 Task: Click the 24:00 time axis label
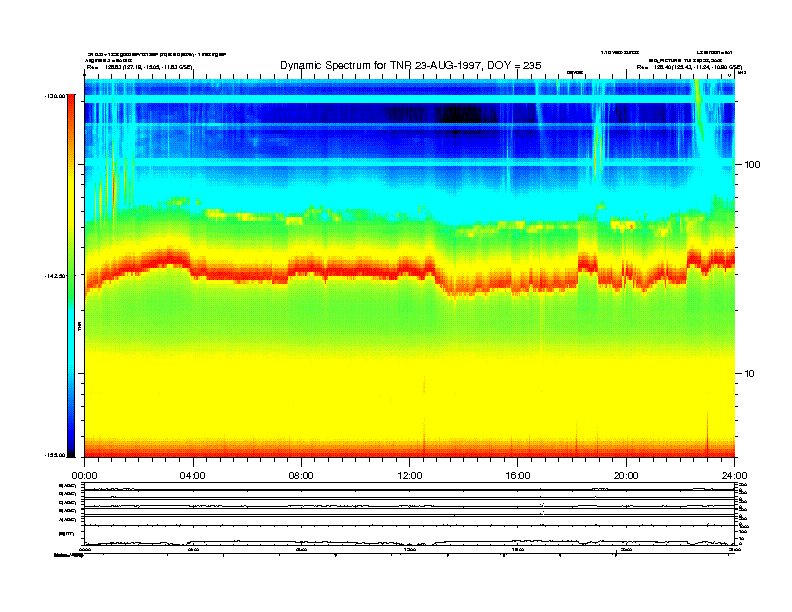734,476
